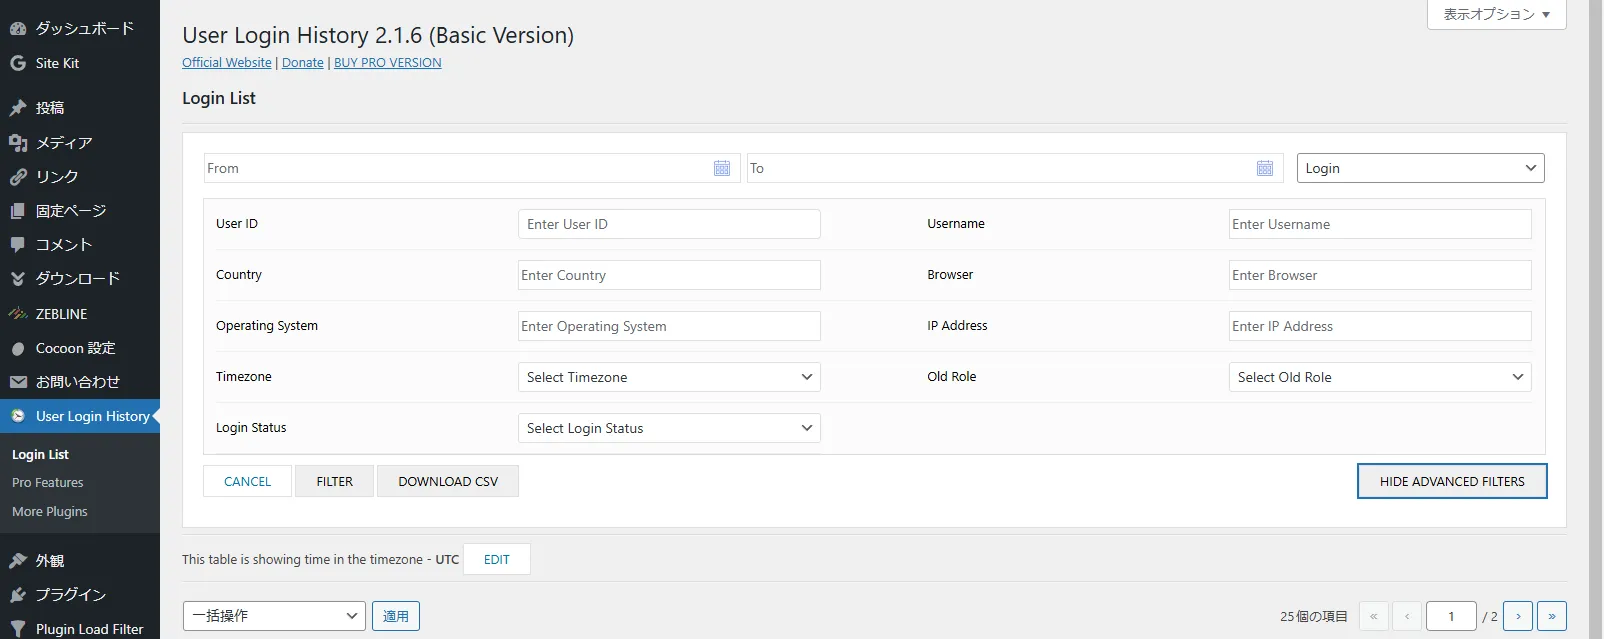Viewport: 1604px width, 639px height.
Task: Expand the 表示オプション screen options
Action: (x=1496, y=14)
